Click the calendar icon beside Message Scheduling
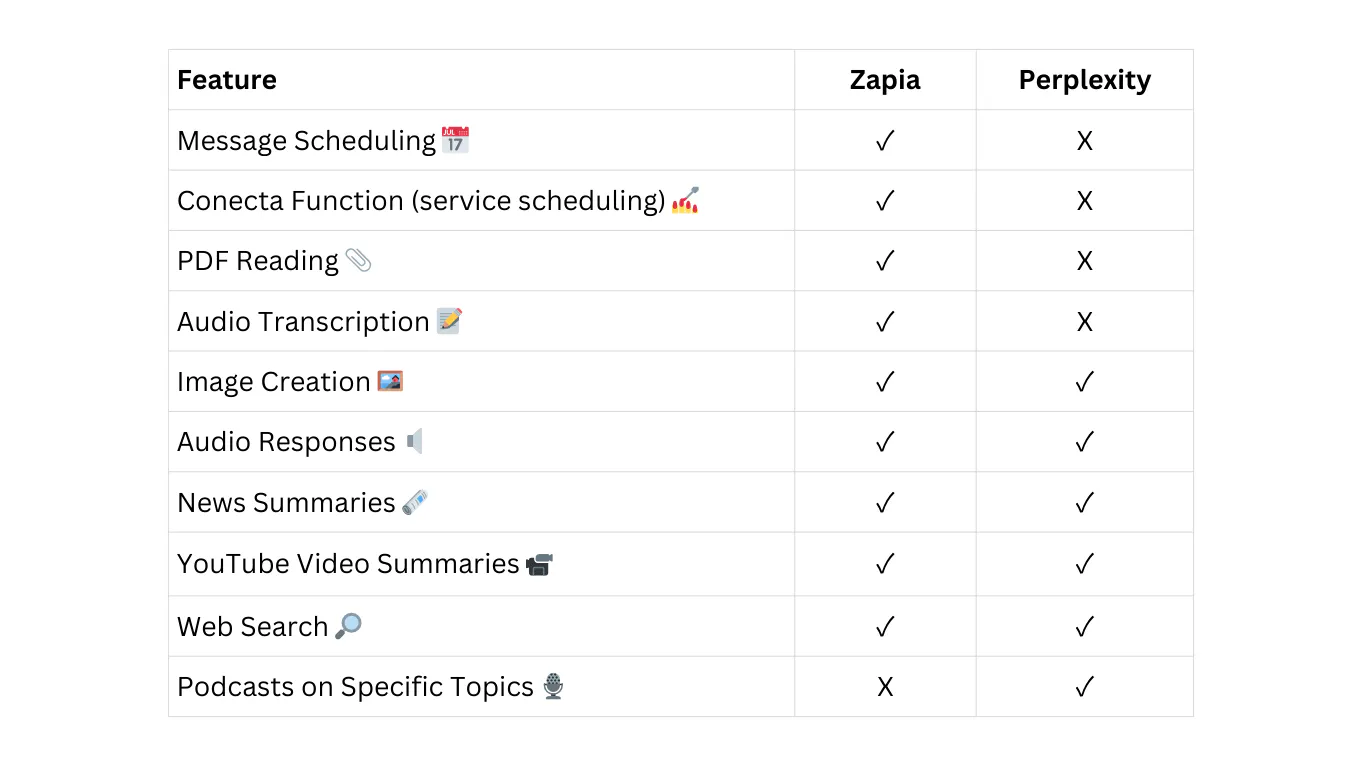1362x766 pixels. 455,140
